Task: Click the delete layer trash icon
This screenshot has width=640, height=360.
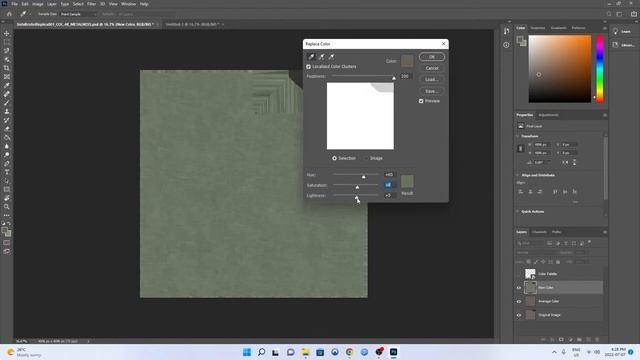Action: [597, 340]
